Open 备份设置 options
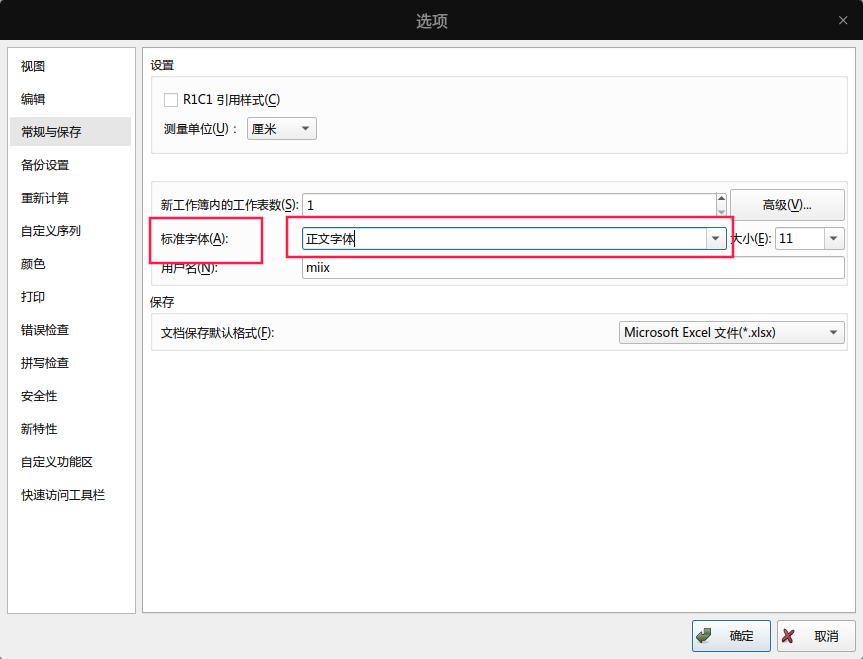Viewport: 863px width, 659px height. tap(45, 165)
